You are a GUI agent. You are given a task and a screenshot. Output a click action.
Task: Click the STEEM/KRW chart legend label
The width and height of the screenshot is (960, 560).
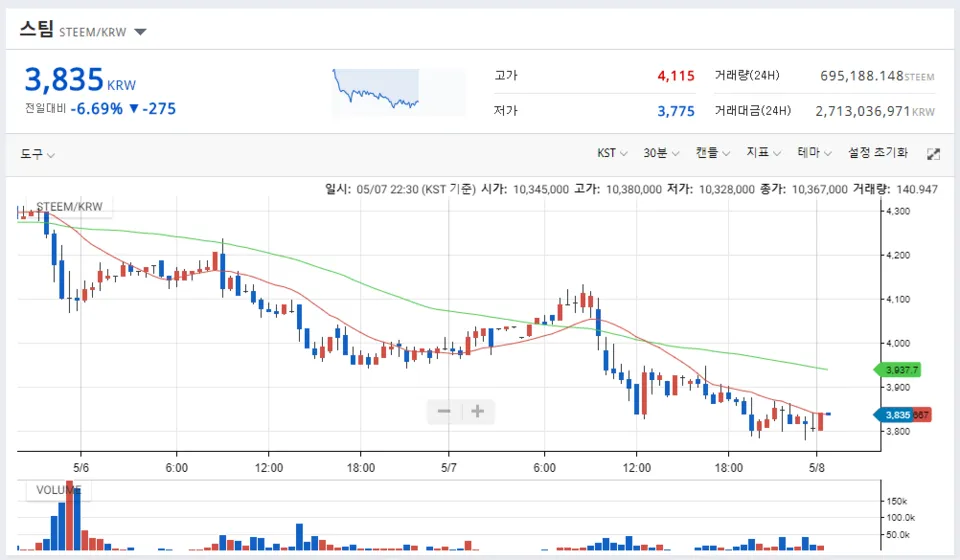(69, 206)
